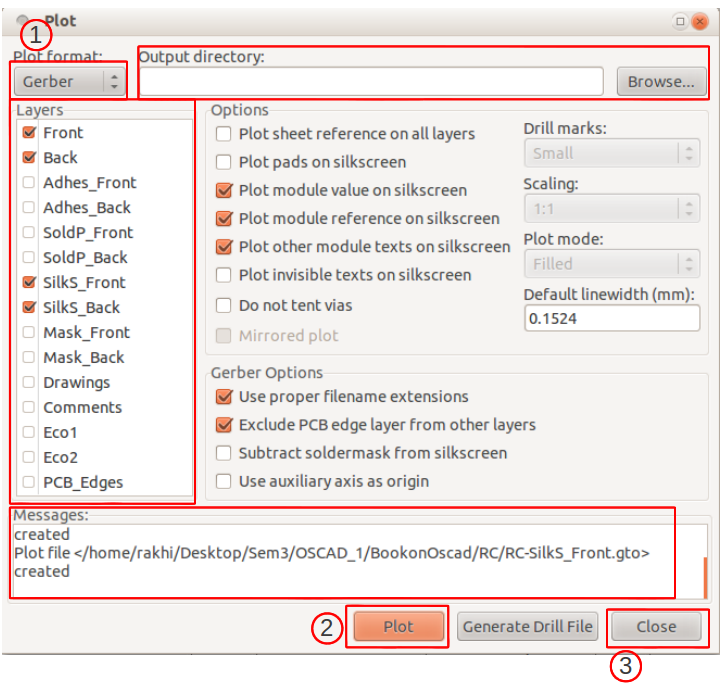
Task: Click the Browse... button
Action: (x=661, y=82)
